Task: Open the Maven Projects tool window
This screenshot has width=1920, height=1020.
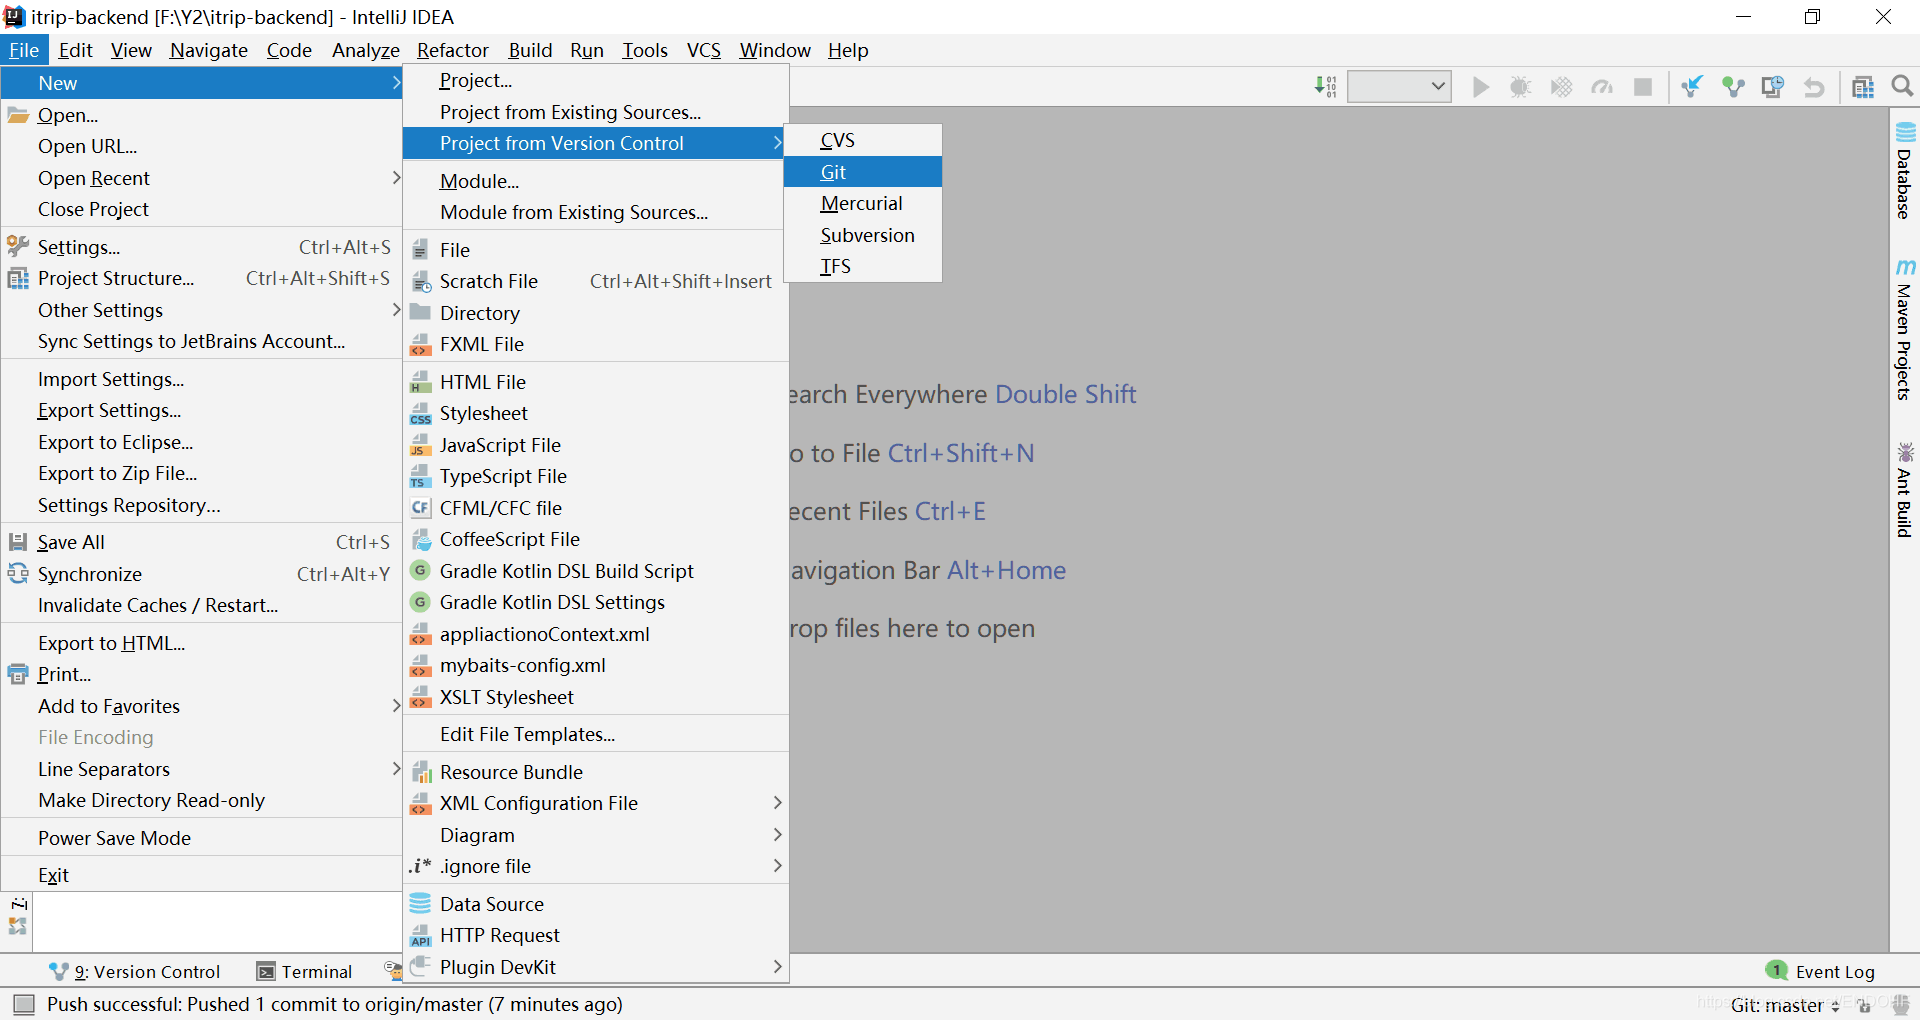Action: 1904,330
